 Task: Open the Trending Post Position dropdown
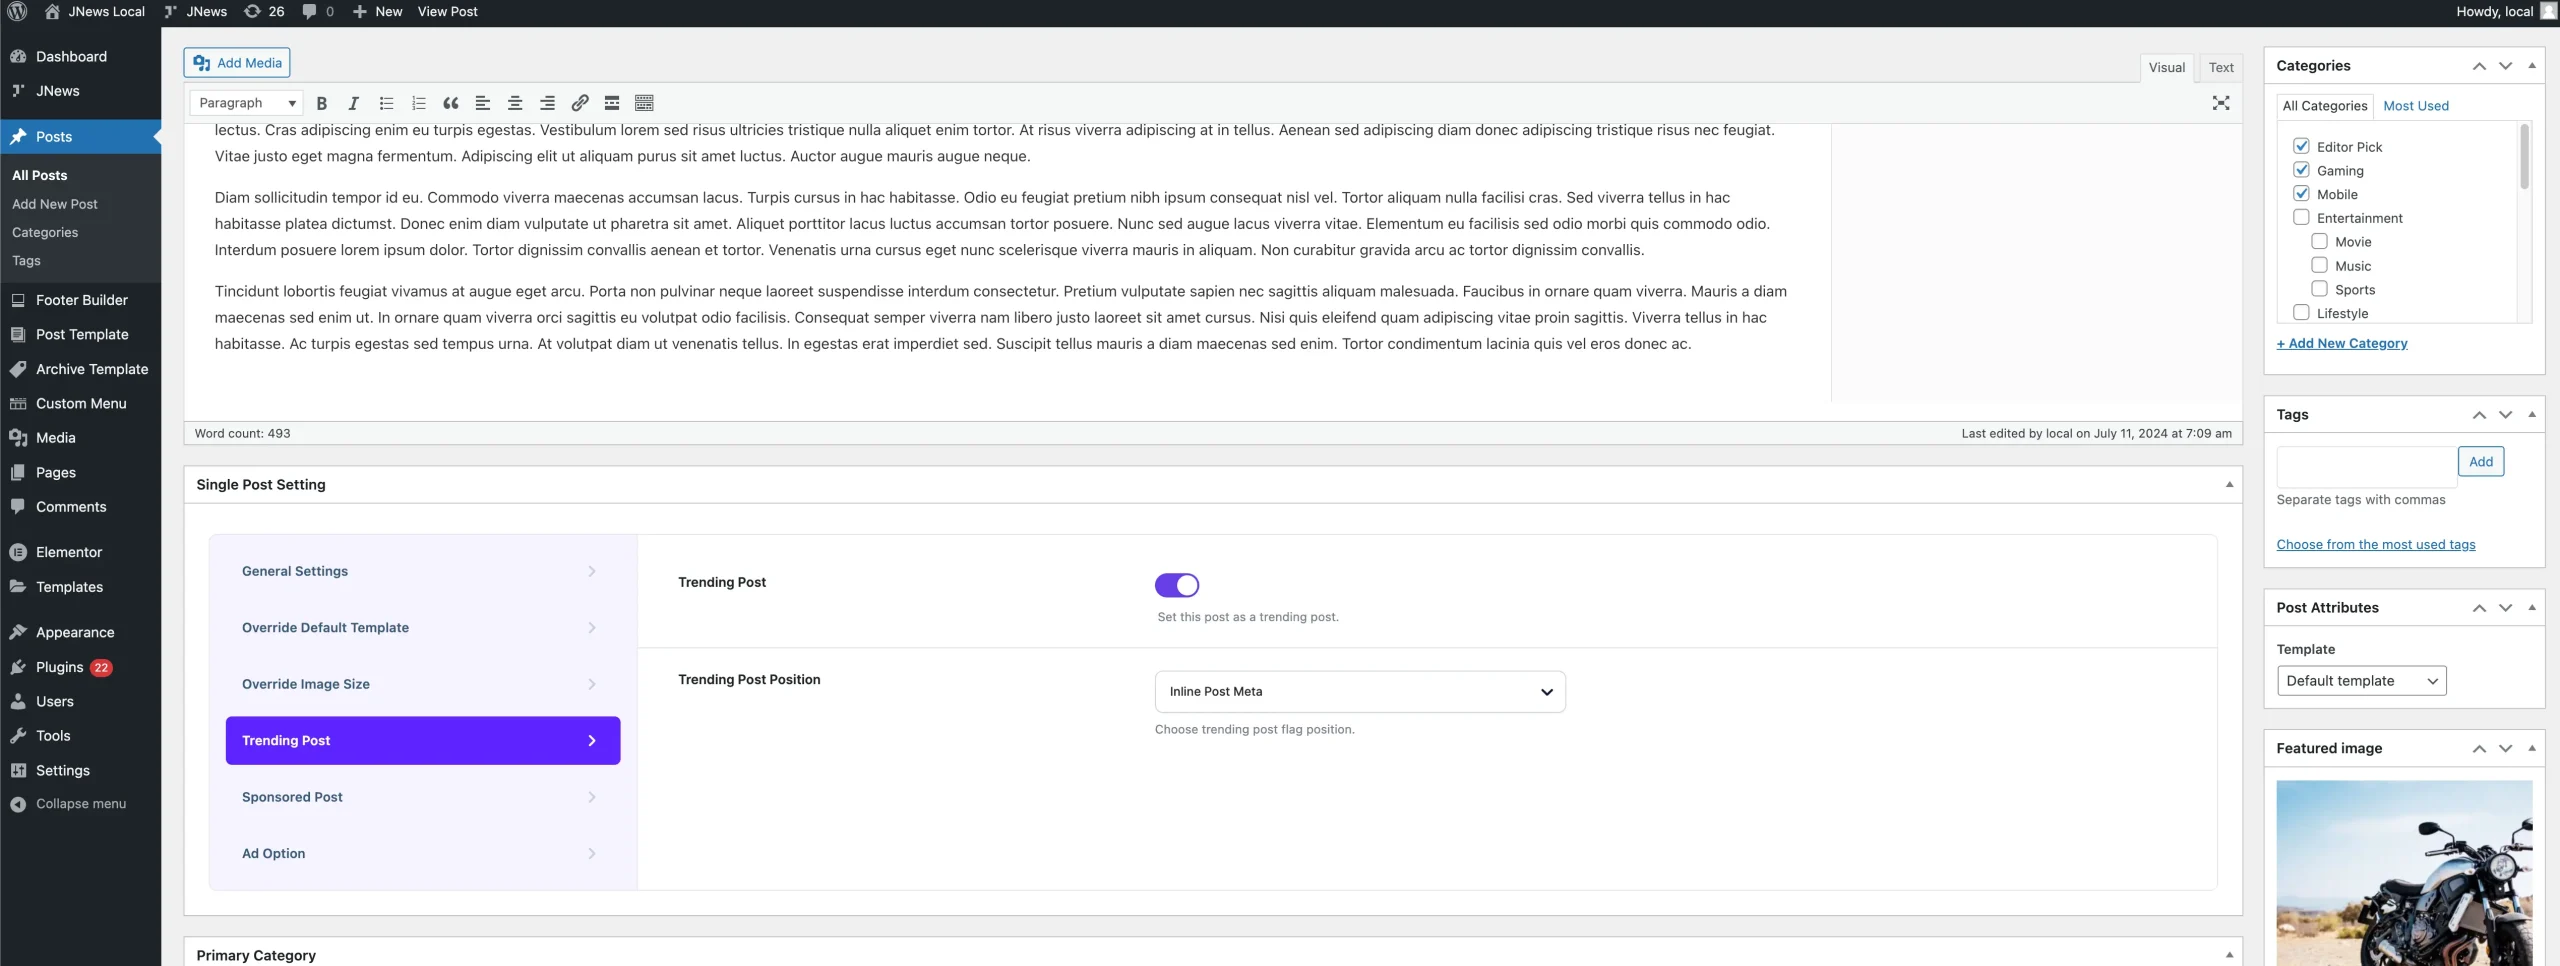[x=1359, y=692]
